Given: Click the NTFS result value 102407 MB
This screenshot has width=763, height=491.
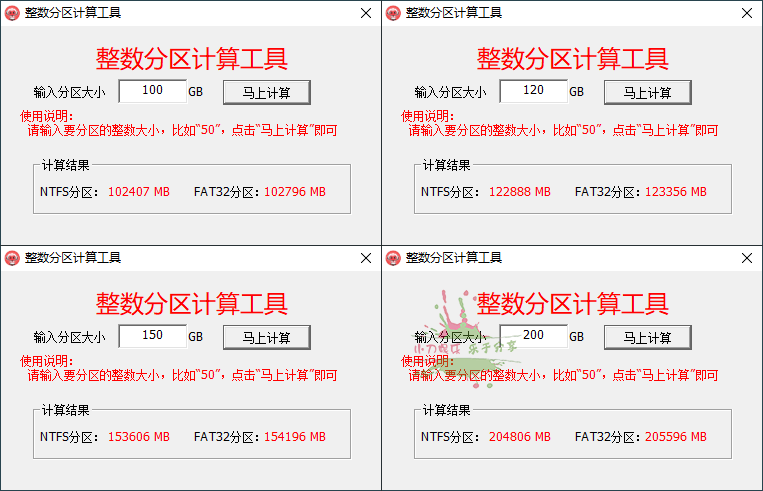Looking at the screenshot, I should click(x=138, y=192).
